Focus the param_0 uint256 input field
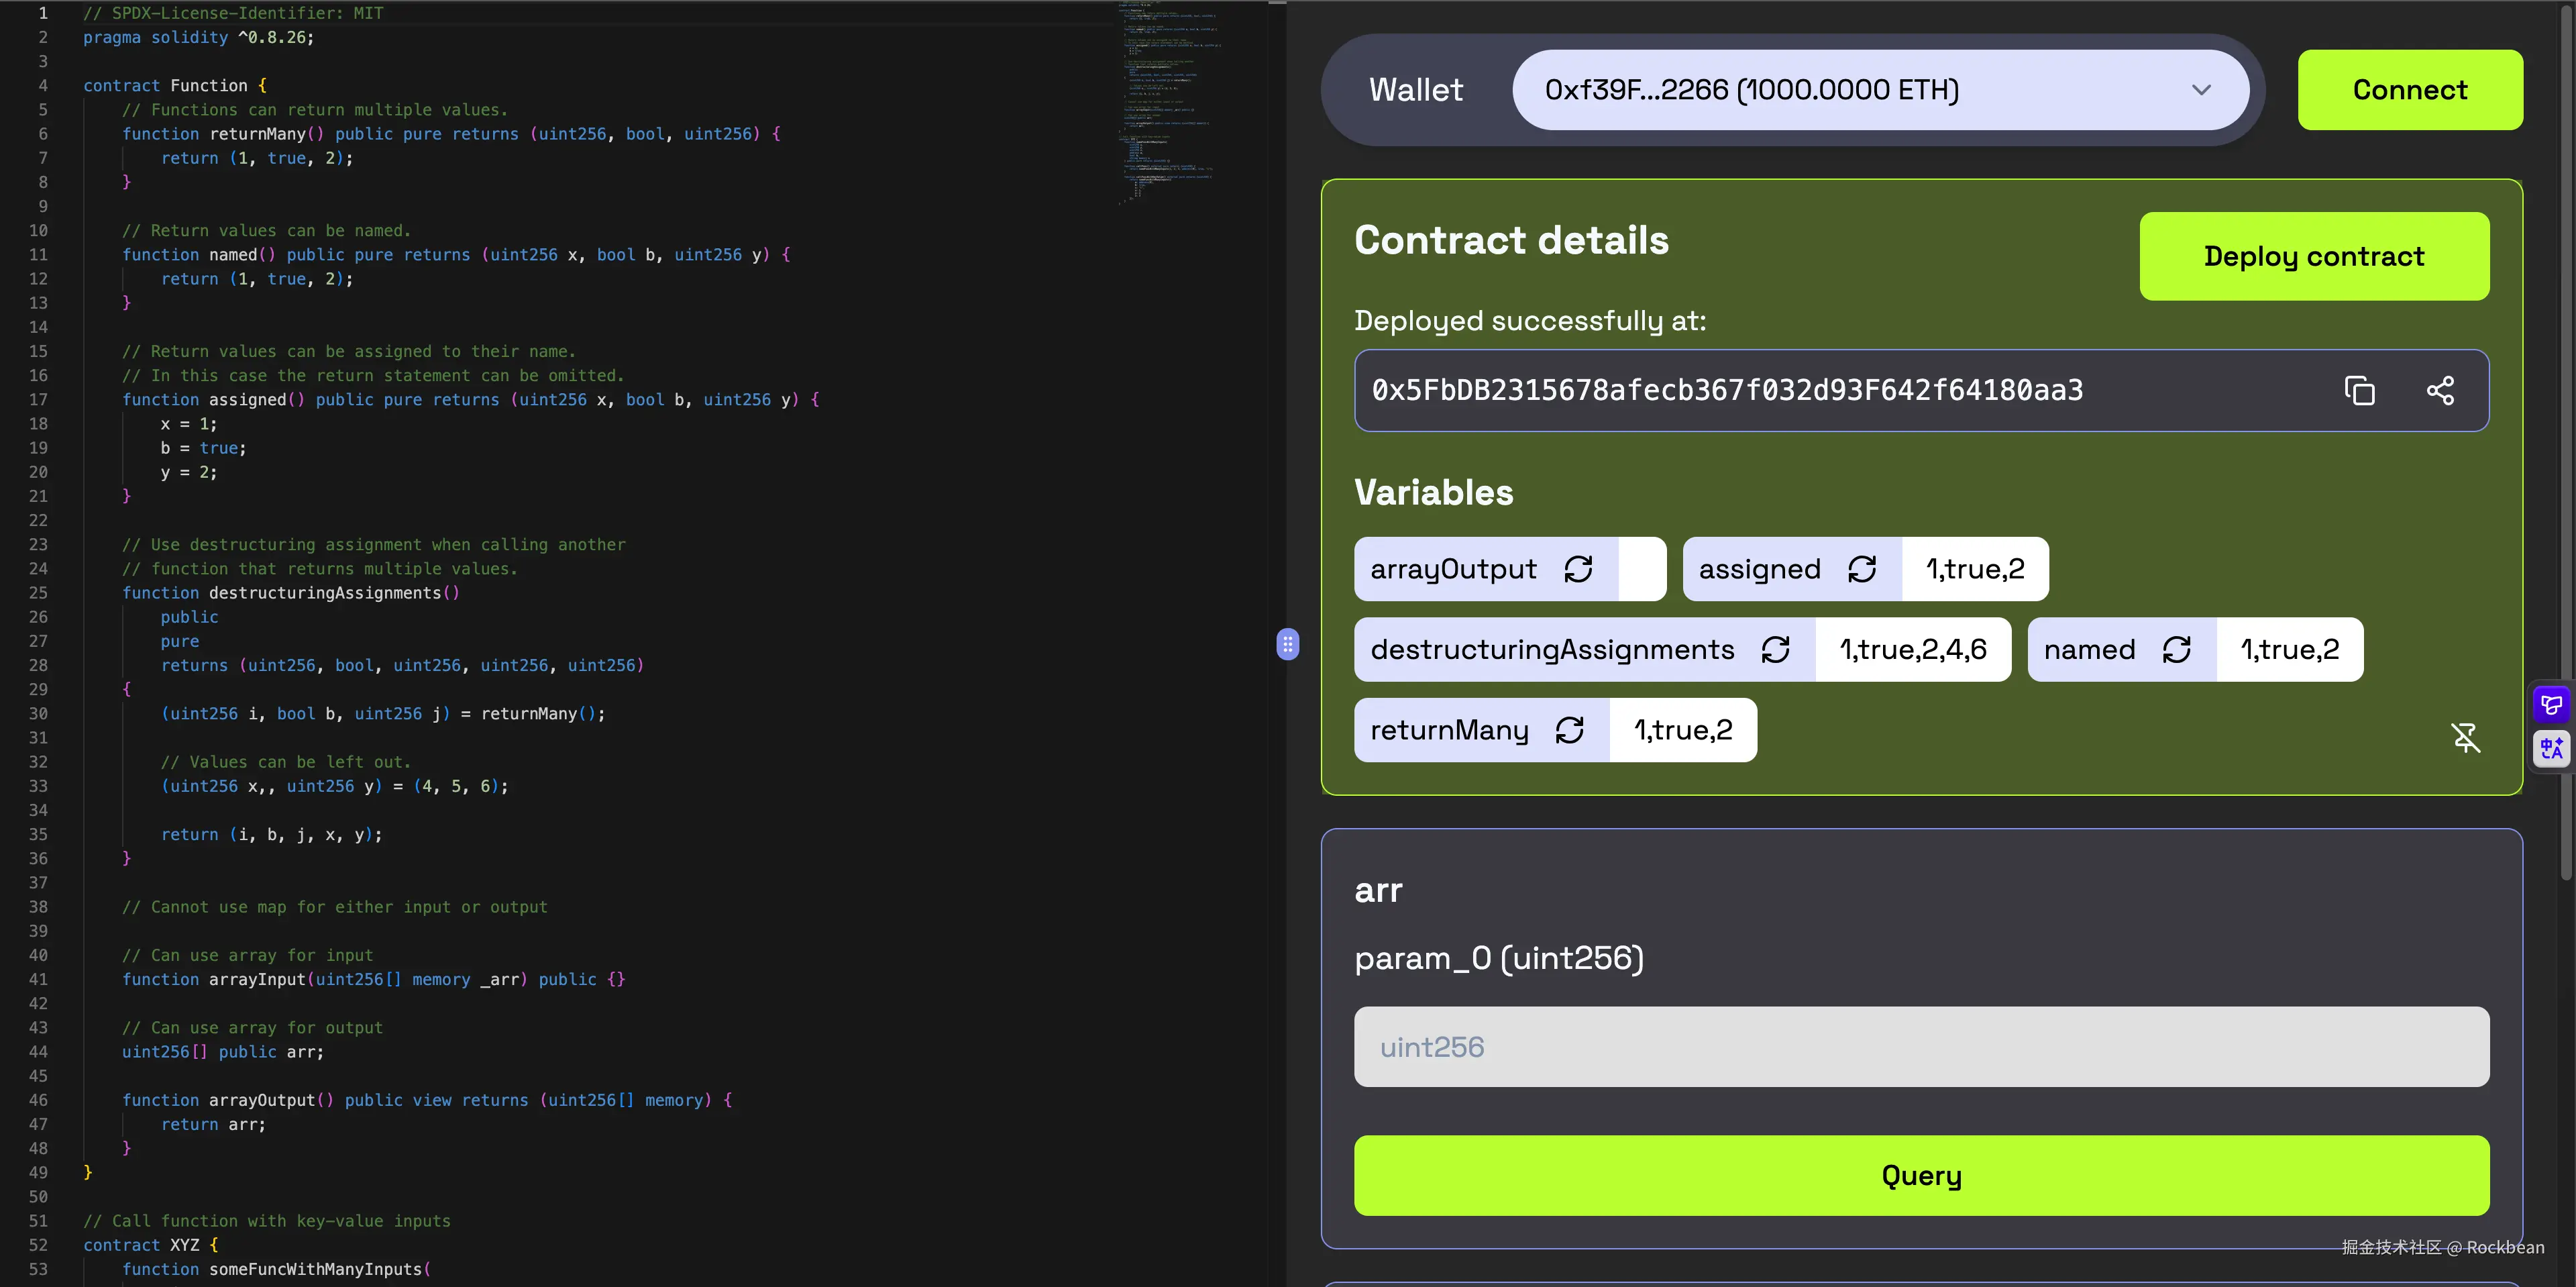 [x=1920, y=1047]
